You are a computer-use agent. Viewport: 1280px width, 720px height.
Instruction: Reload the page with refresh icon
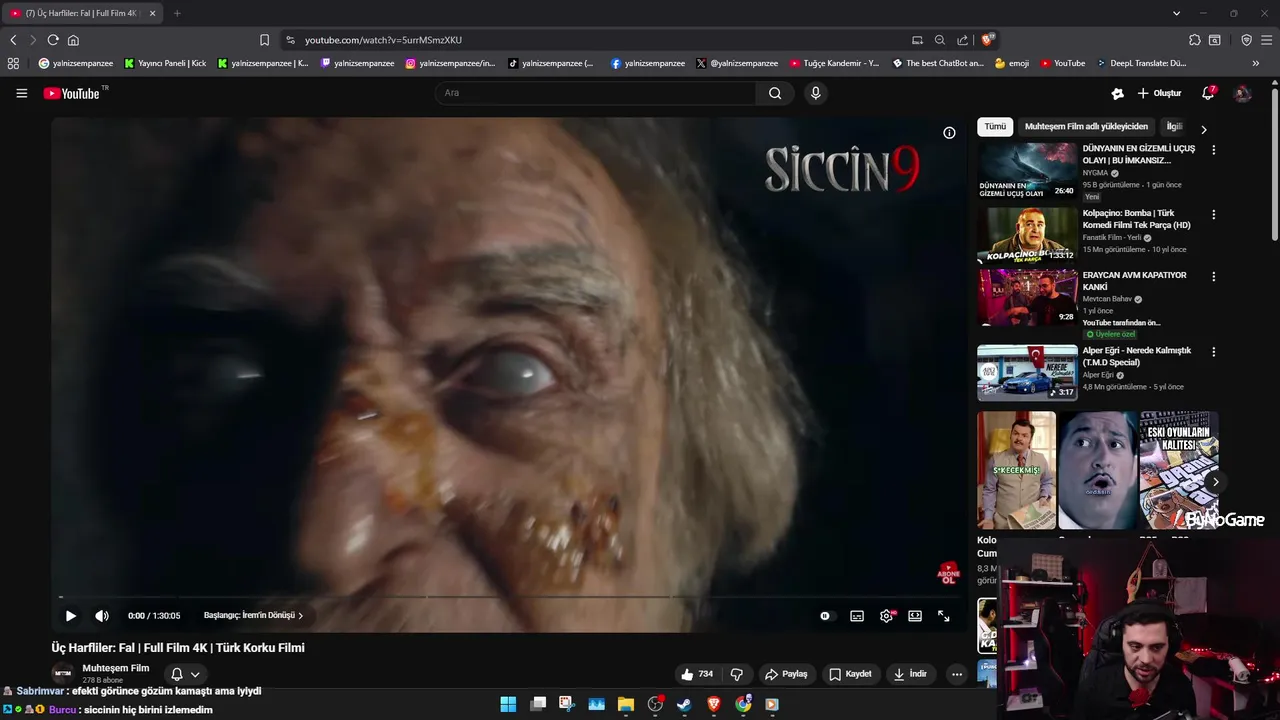[x=53, y=40]
